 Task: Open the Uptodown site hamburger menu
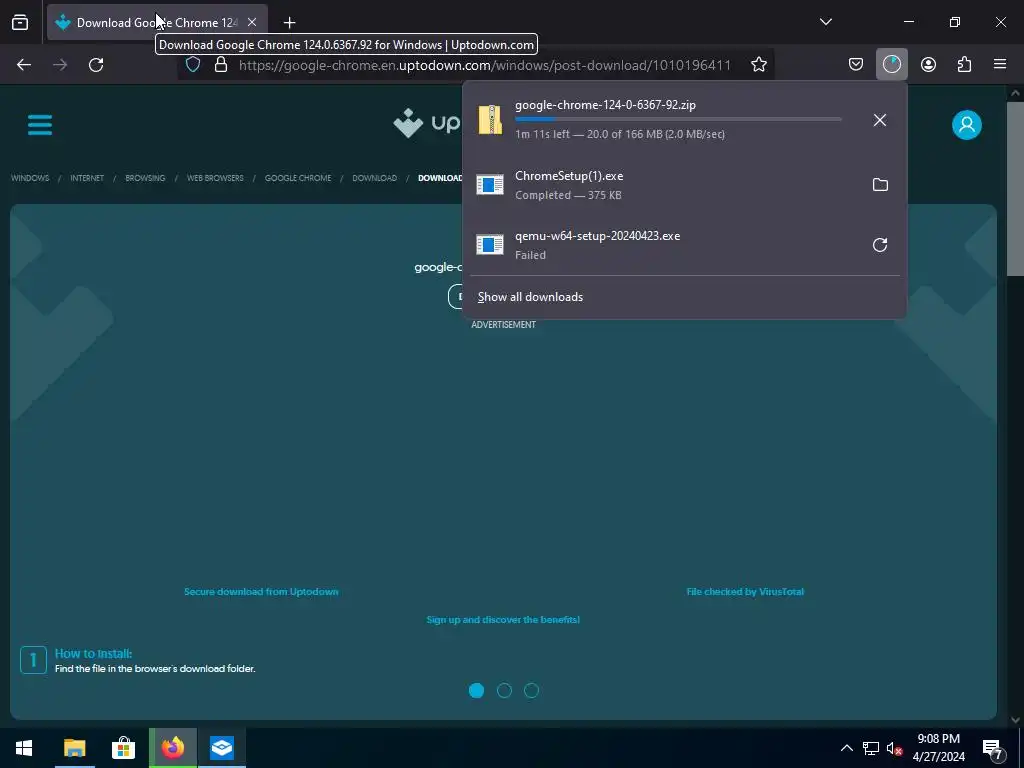[x=40, y=125]
